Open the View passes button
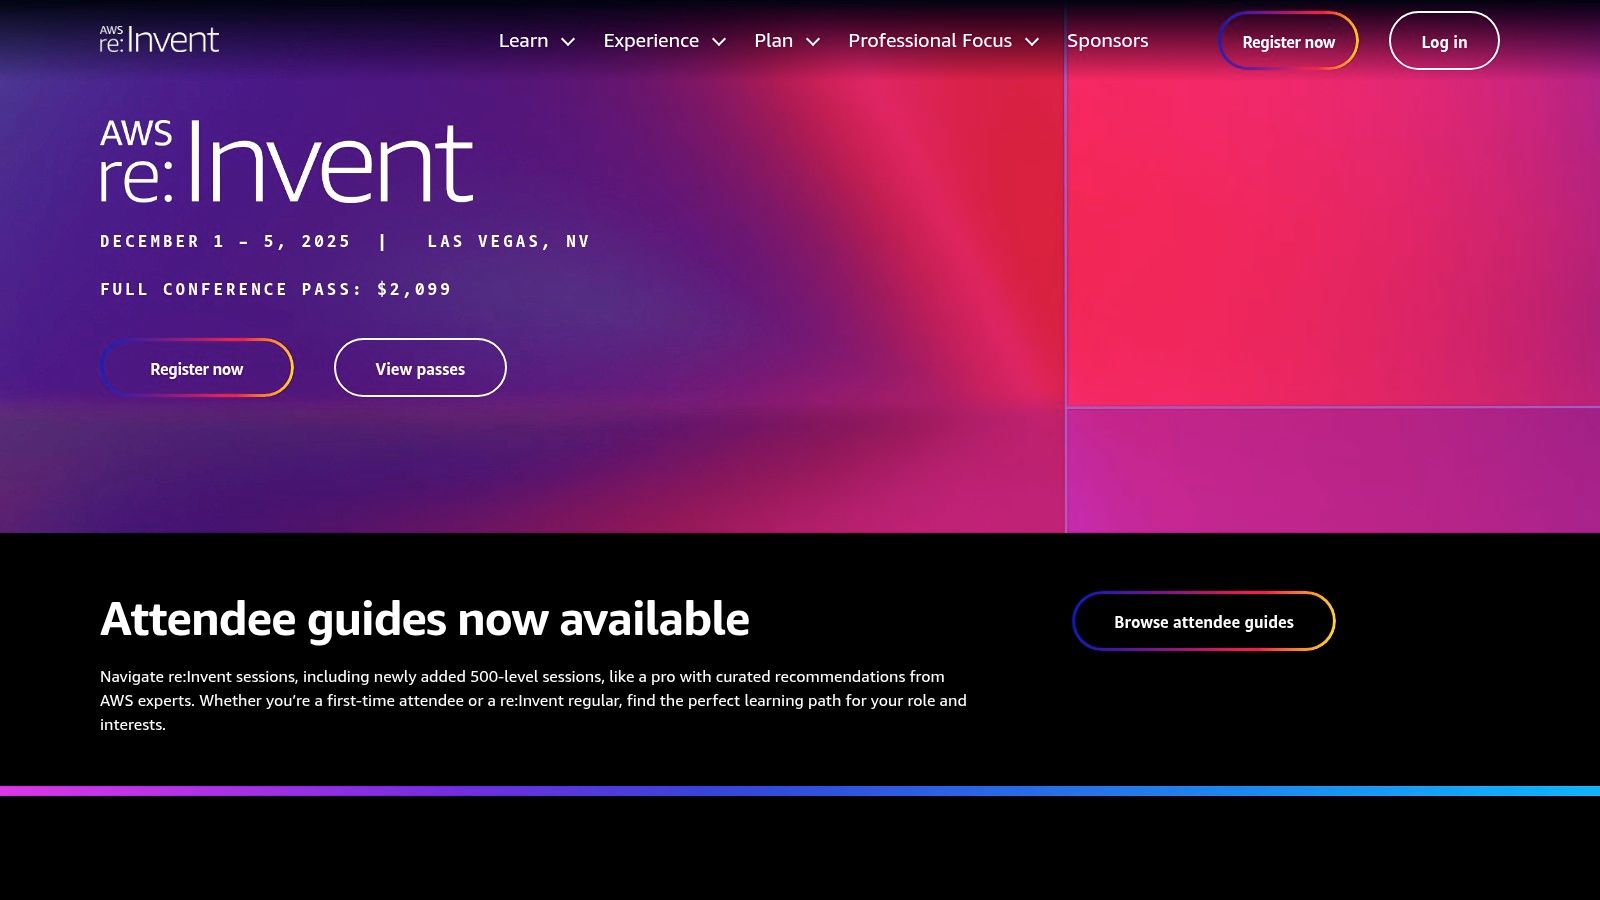Screen dimensions: 1600x900 420,368
